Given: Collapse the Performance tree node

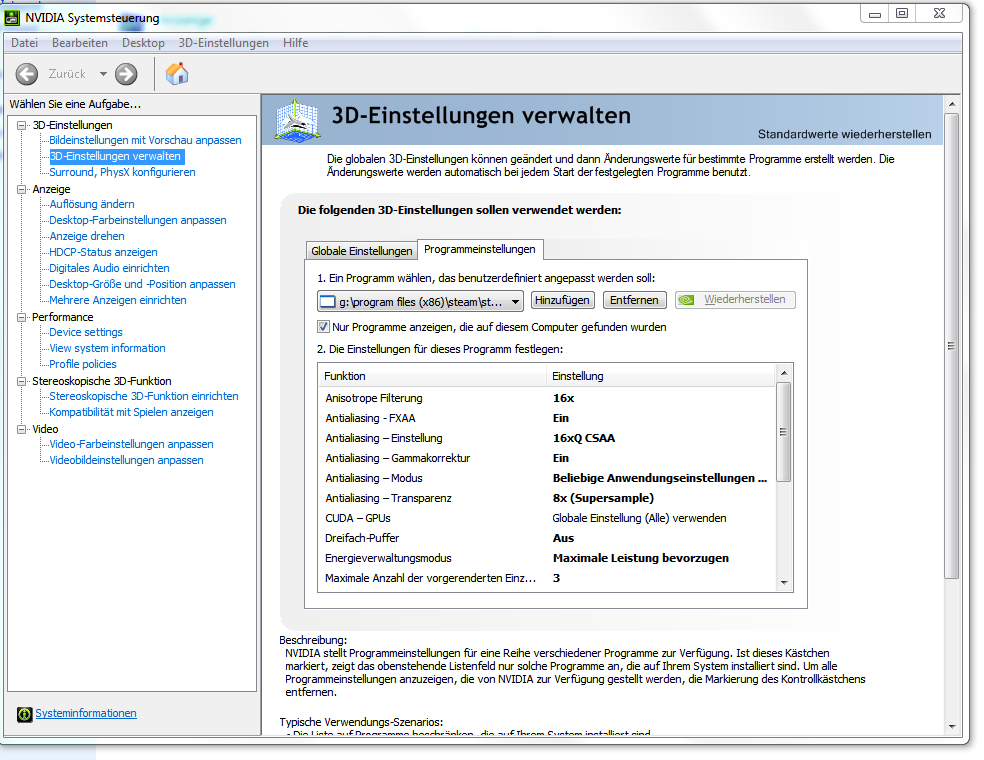Looking at the screenshot, I should click(x=22, y=317).
